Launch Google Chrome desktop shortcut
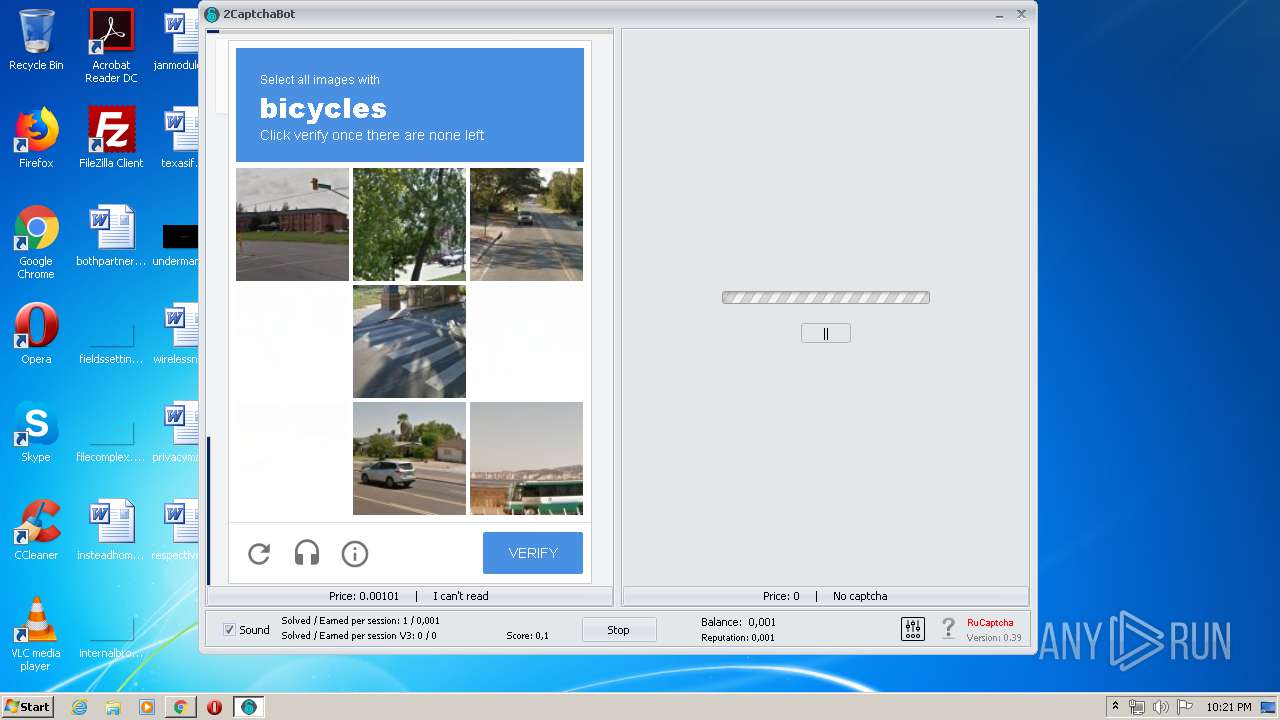The width and height of the screenshot is (1280, 720). pyautogui.click(x=36, y=242)
